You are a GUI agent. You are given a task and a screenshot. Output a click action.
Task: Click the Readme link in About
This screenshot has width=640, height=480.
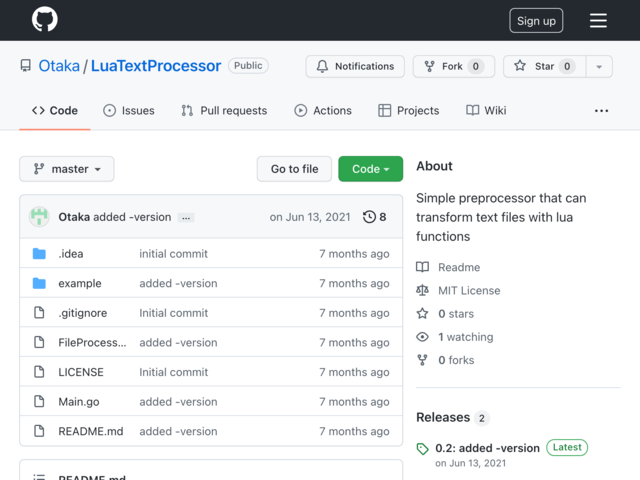[x=459, y=267]
